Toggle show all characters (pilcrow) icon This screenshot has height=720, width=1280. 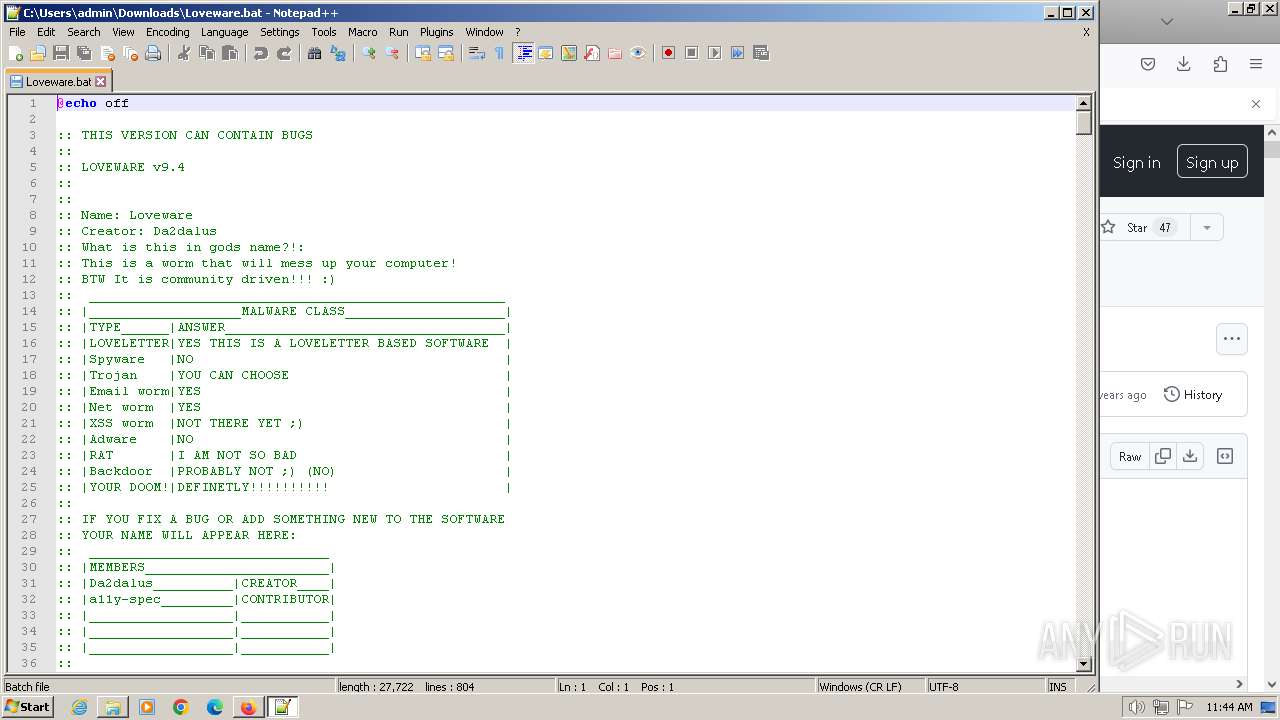[499, 53]
